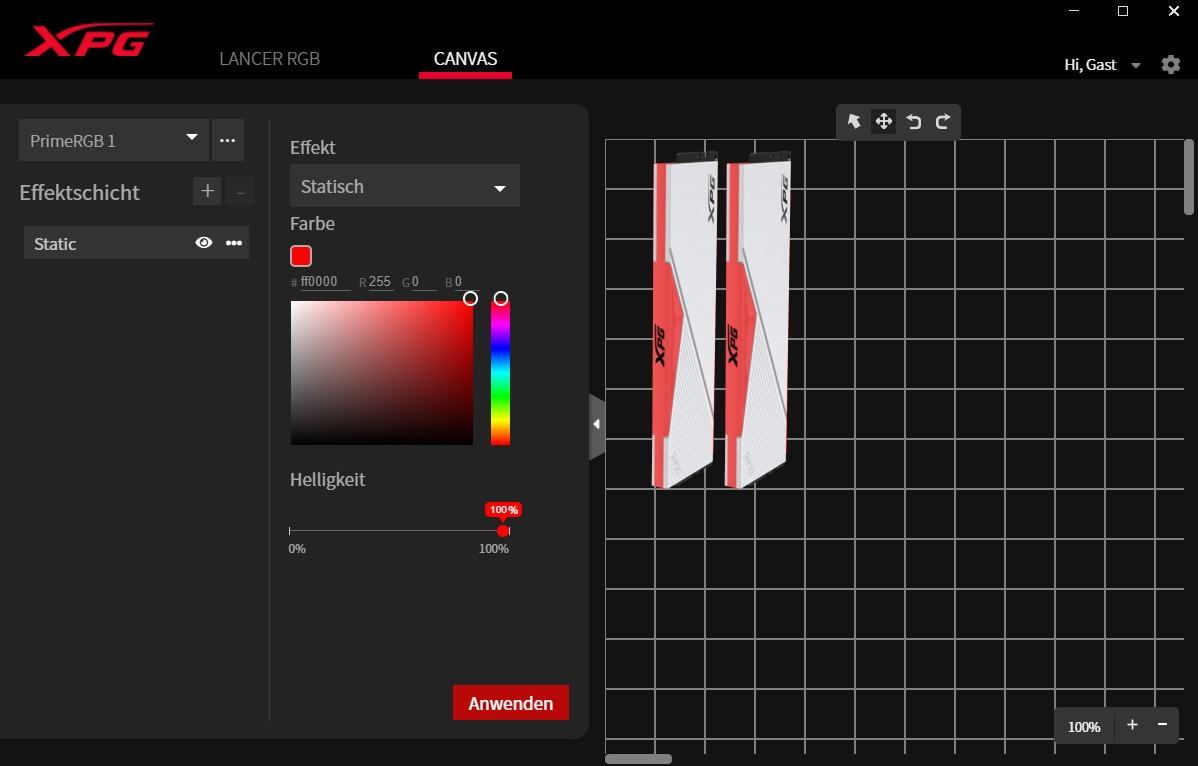Screen dimensions: 1198x766
Task: Add a new effect layer with plus
Action: (x=207, y=191)
